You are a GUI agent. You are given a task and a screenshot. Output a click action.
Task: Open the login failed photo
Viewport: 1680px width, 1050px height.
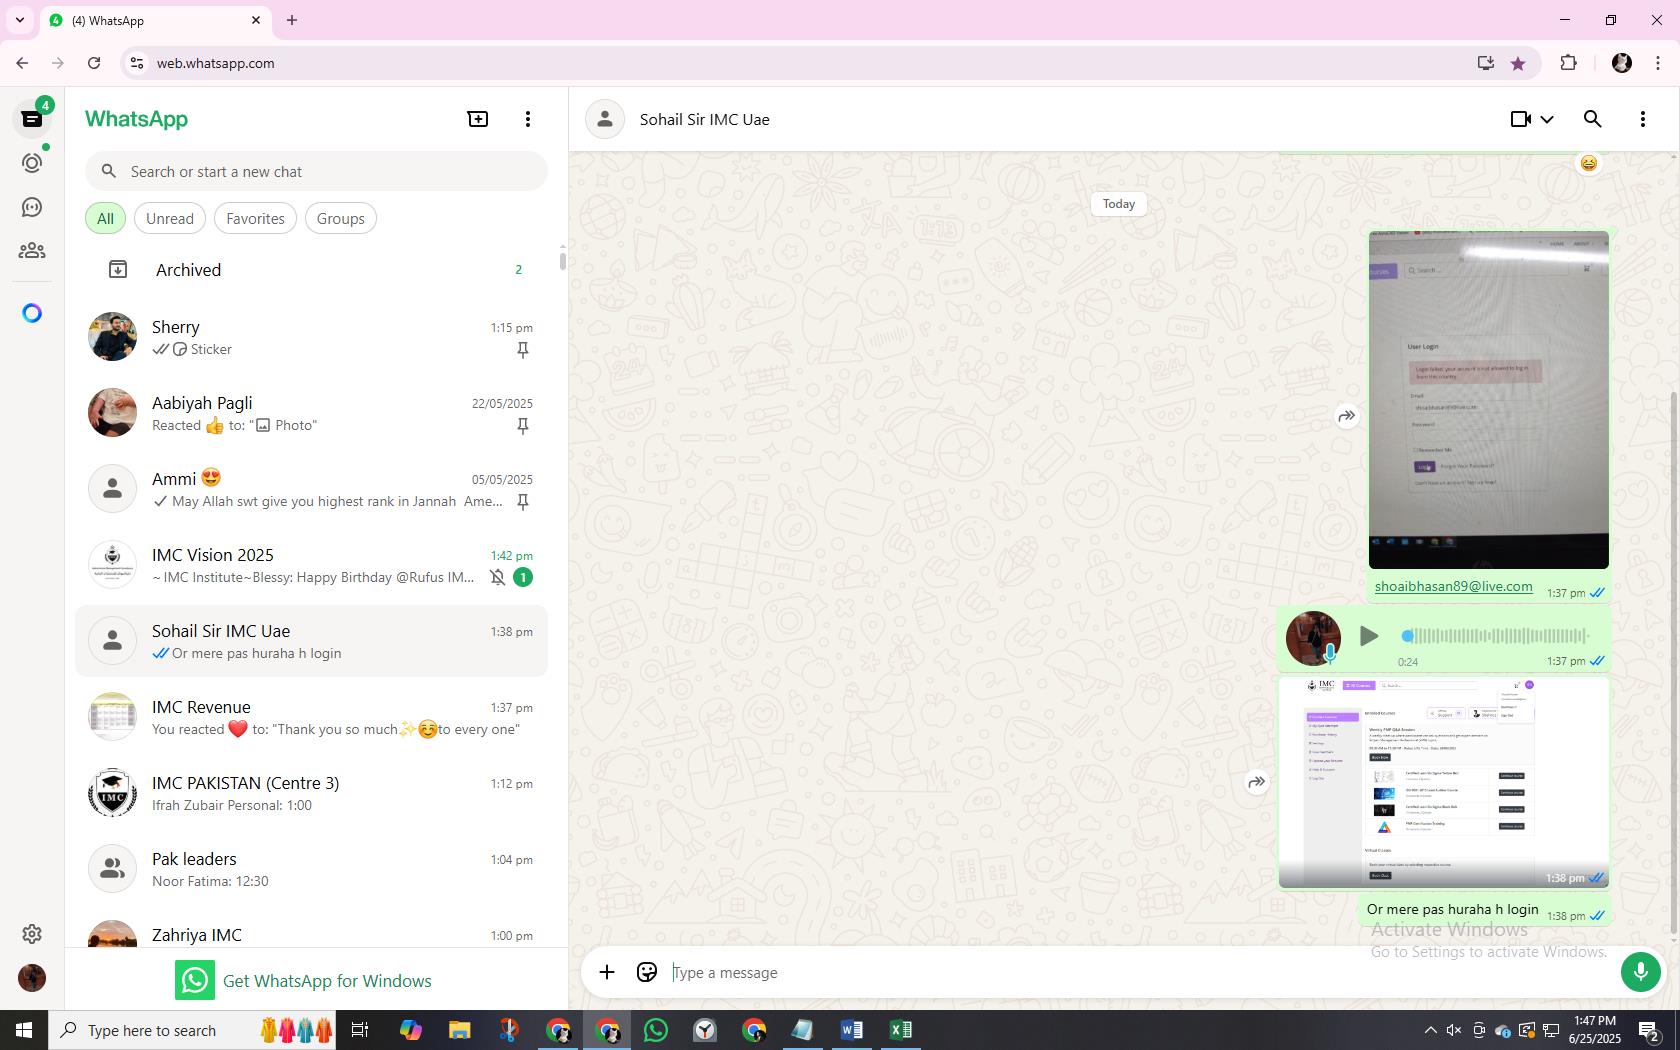click(1489, 400)
